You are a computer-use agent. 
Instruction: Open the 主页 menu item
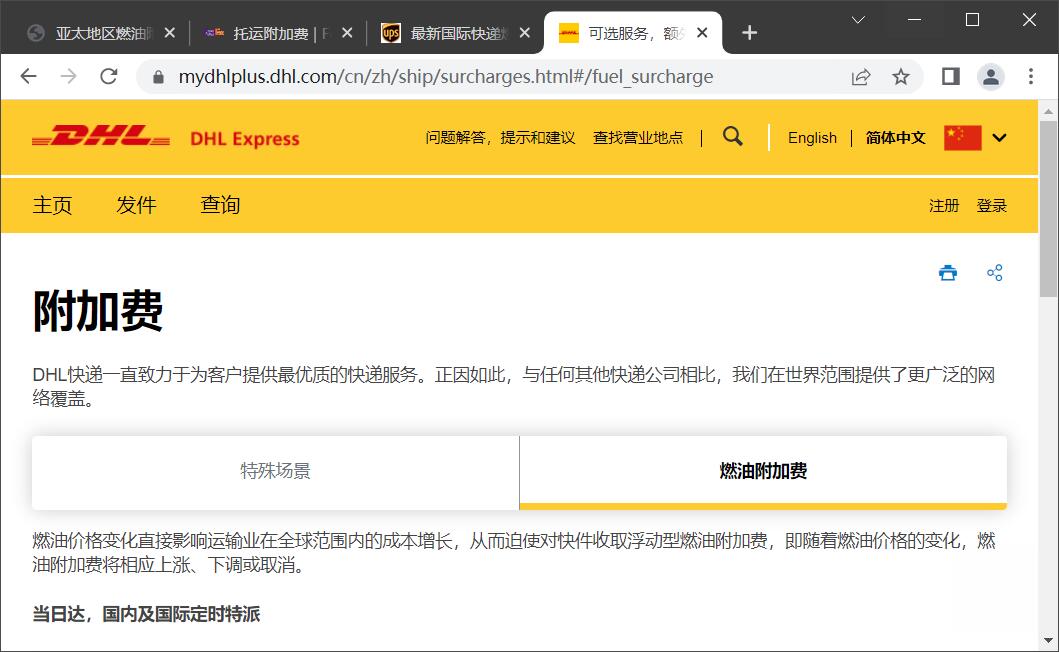coord(52,205)
